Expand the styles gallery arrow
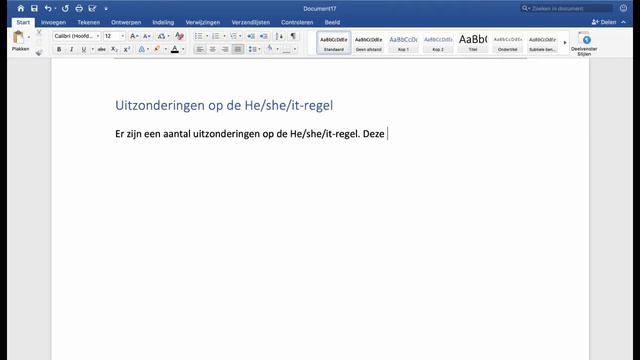The height and width of the screenshot is (360, 640). (565, 43)
